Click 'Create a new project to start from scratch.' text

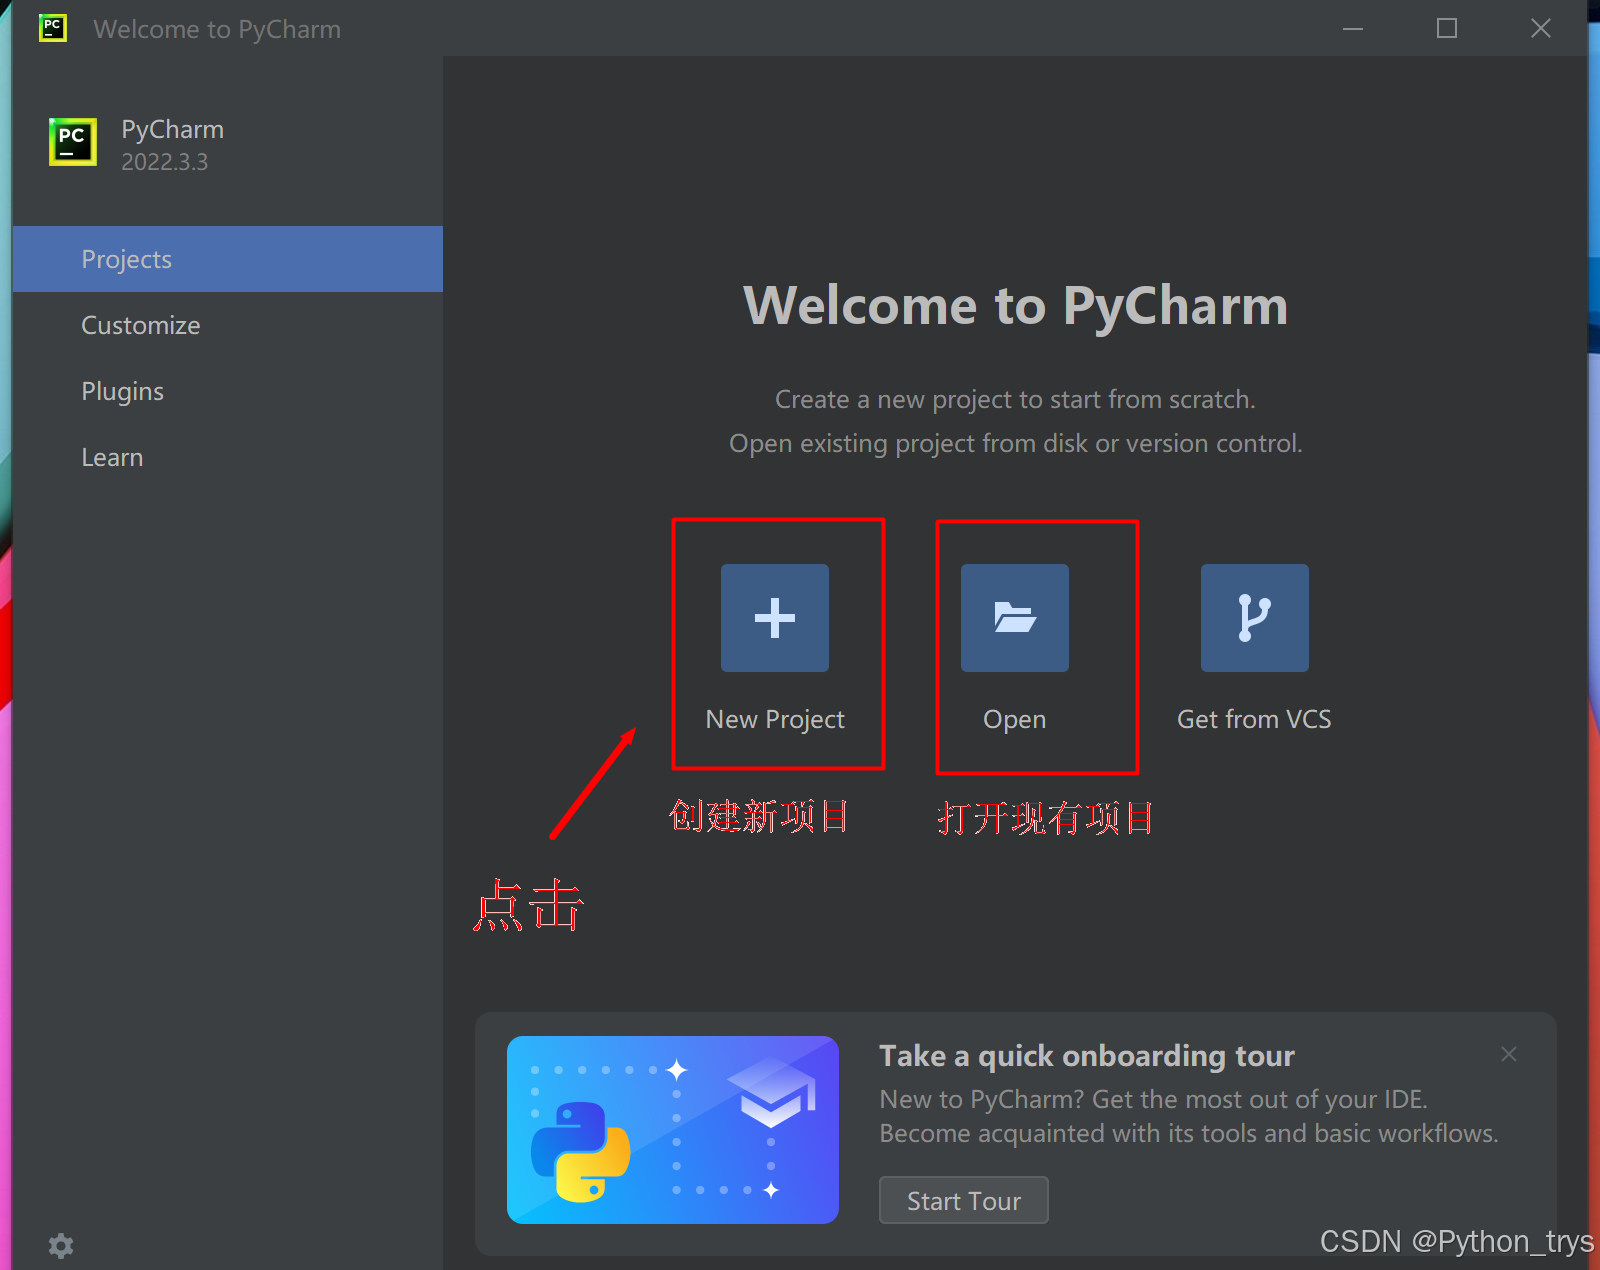pyautogui.click(x=1015, y=399)
